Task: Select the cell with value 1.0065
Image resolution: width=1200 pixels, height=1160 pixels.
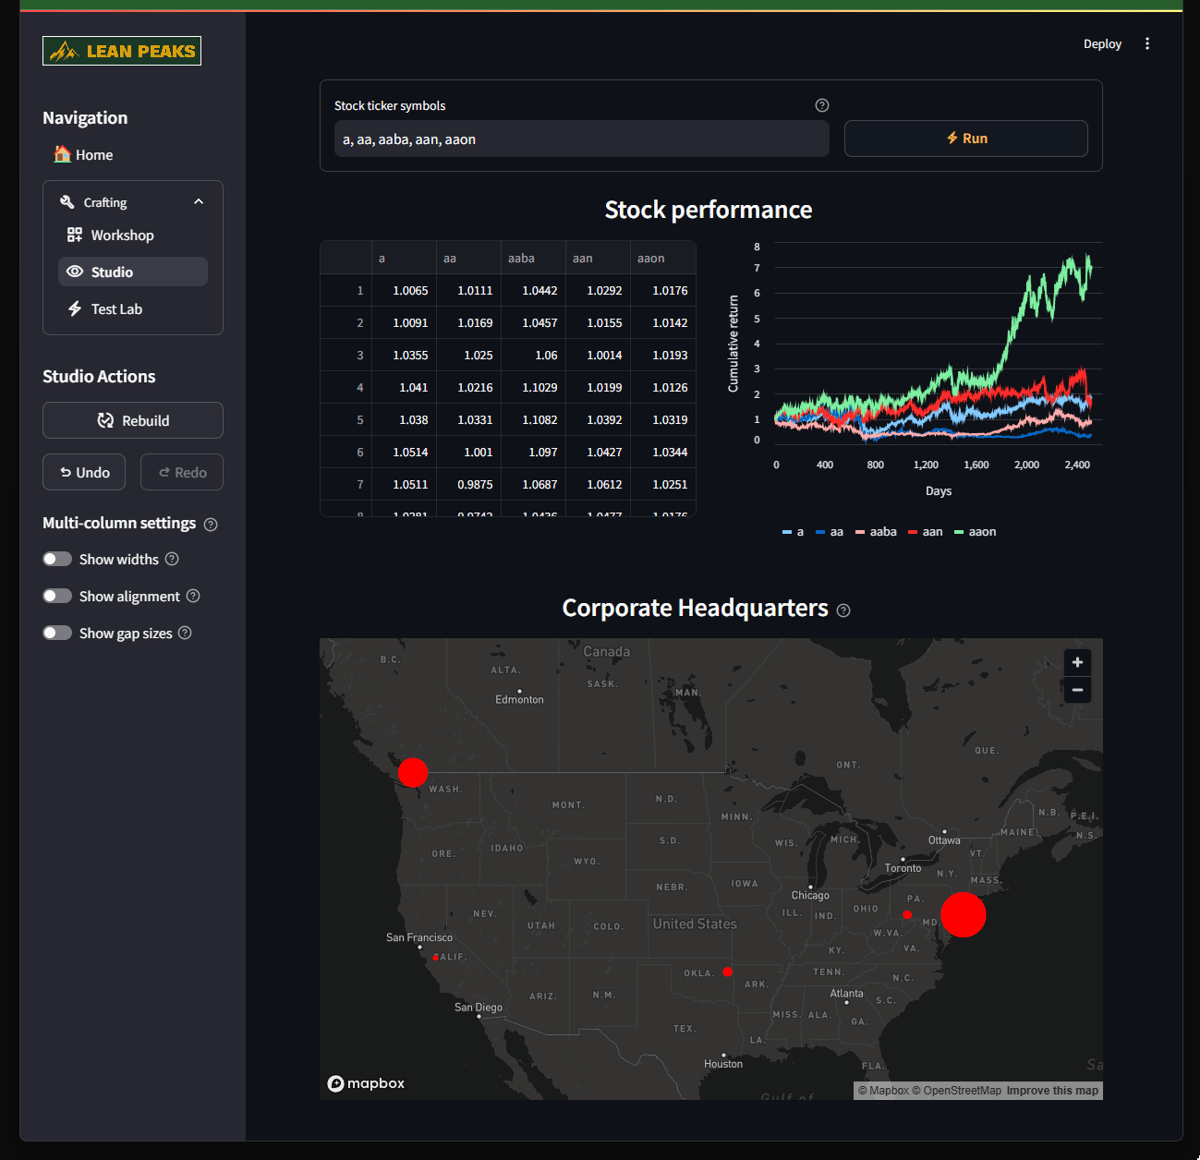Action: coord(403,291)
